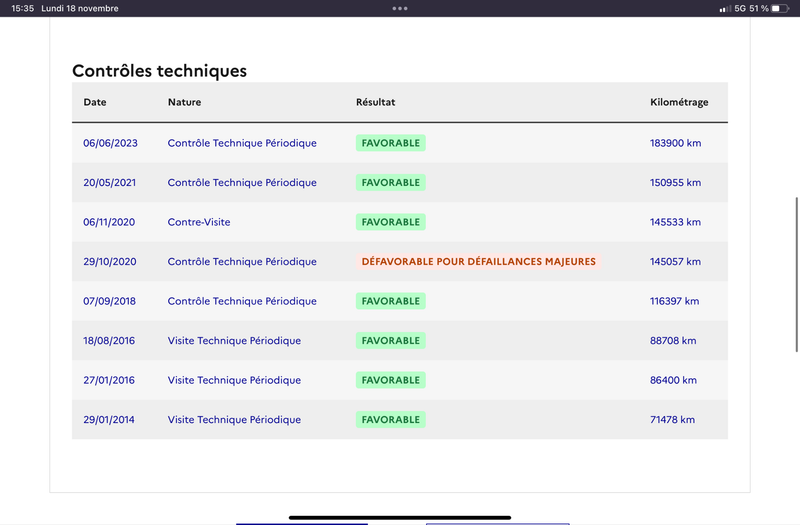Select date 29/10/2020
800x525 pixels.
[110, 262]
